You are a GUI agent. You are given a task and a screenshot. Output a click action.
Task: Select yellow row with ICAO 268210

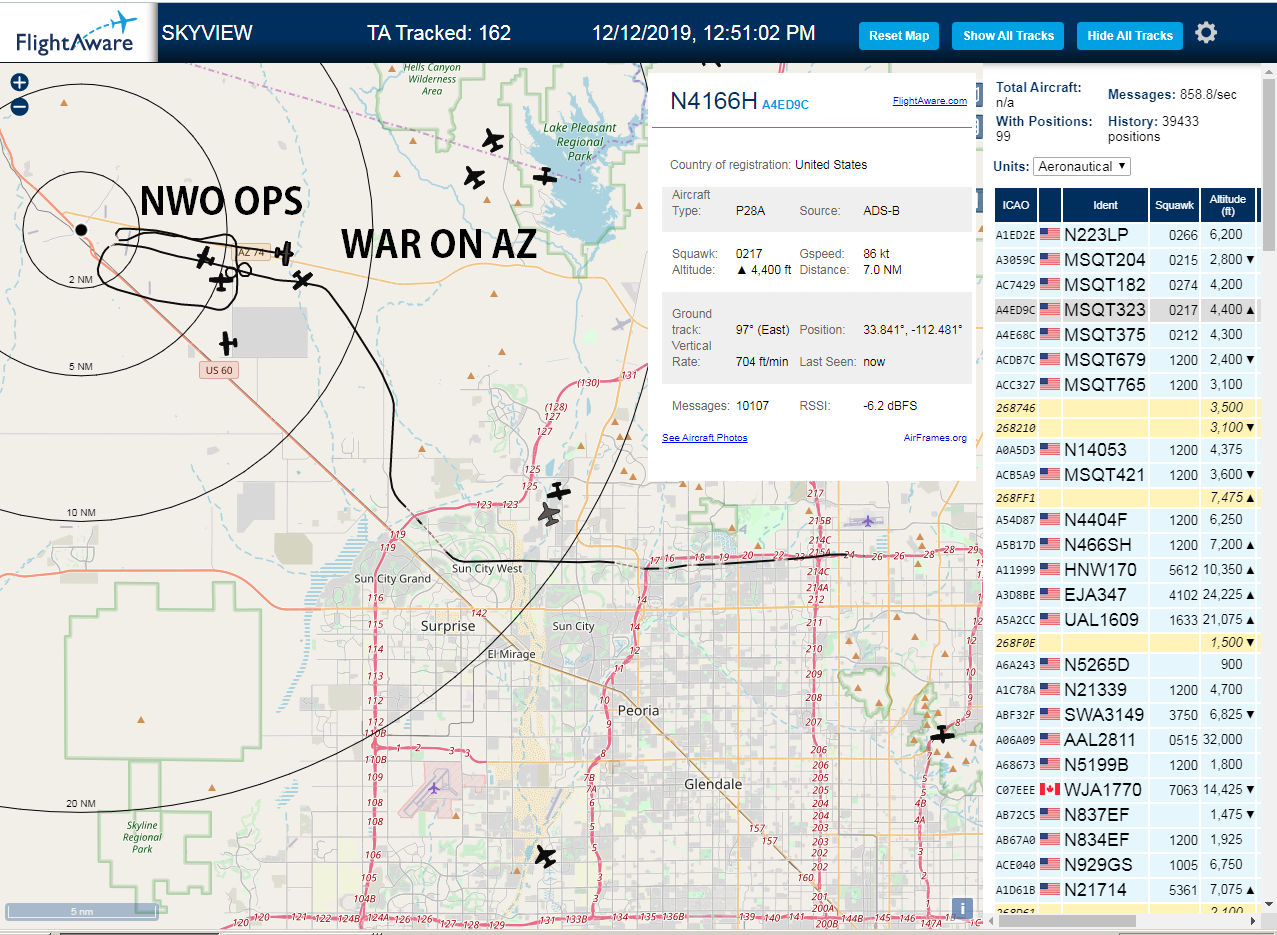click(x=1127, y=428)
